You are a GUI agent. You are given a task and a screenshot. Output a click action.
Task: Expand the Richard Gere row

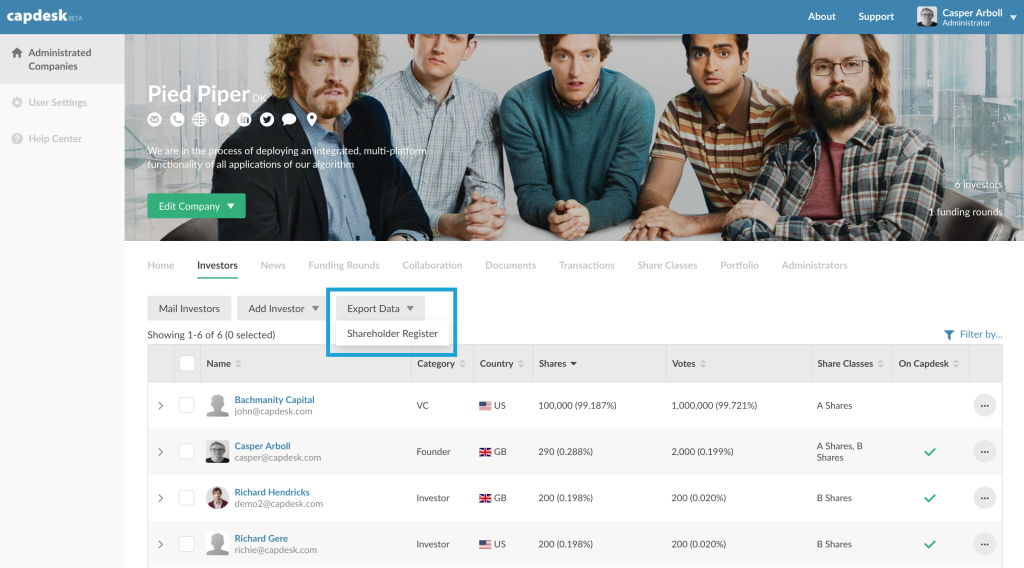point(161,544)
